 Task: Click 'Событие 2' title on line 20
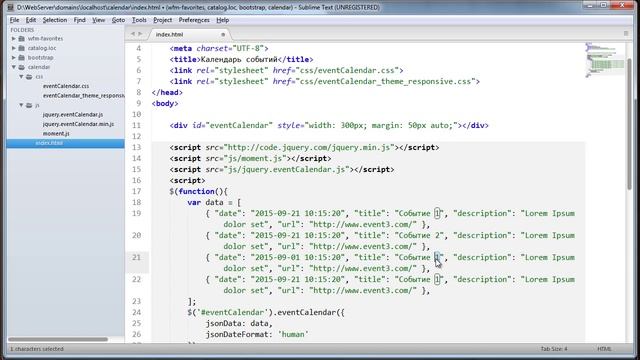(x=418, y=236)
